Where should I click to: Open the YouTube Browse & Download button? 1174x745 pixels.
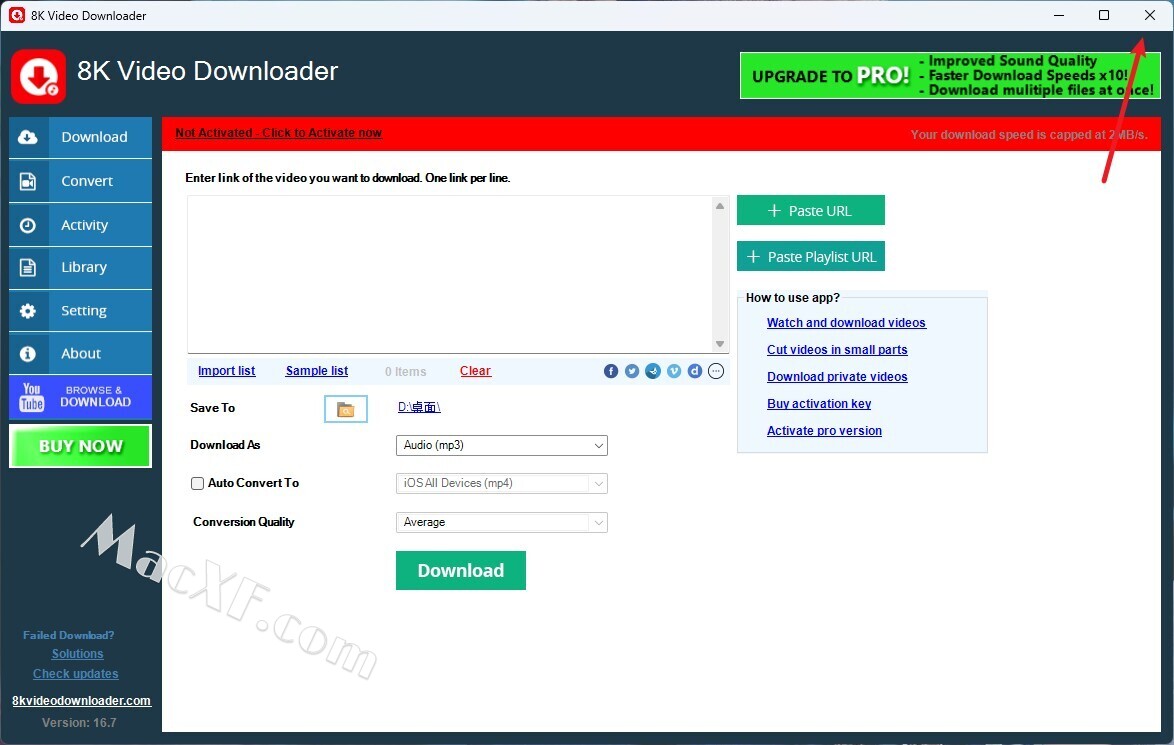pyautogui.click(x=80, y=397)
